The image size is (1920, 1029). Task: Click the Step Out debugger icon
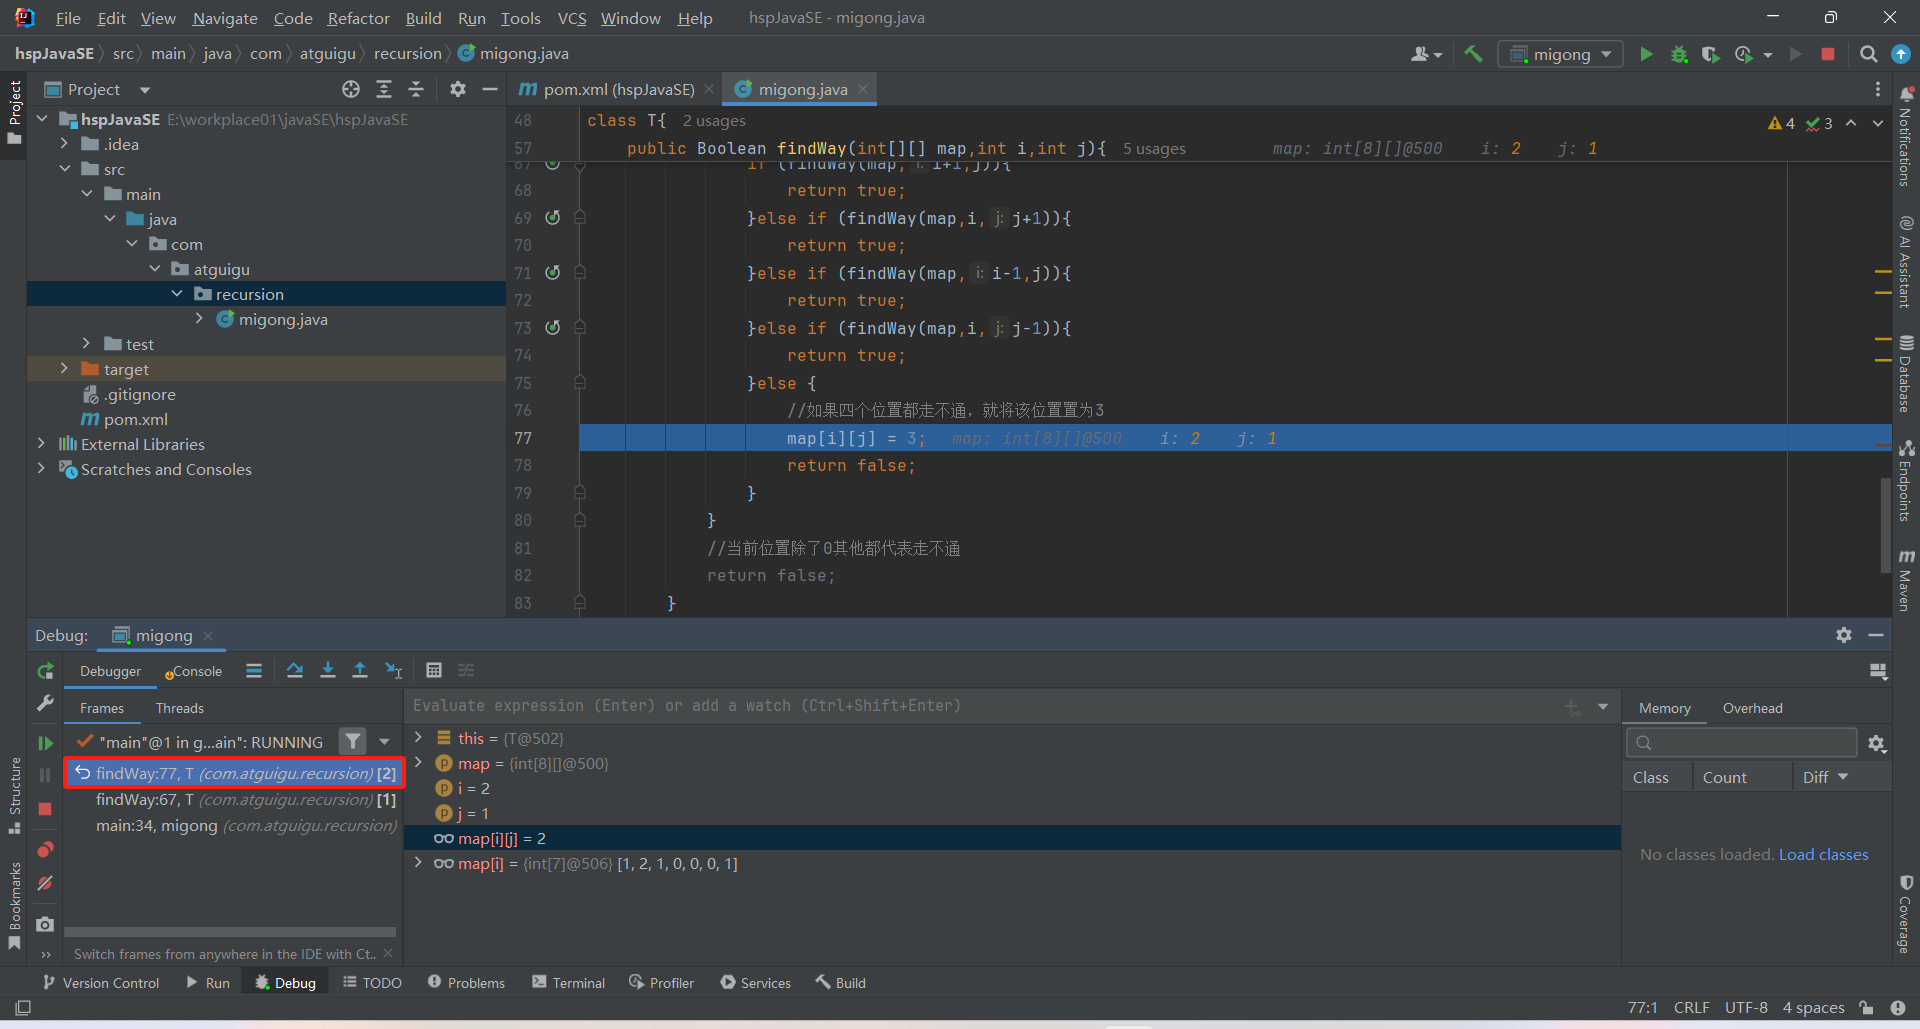point(360,671)
